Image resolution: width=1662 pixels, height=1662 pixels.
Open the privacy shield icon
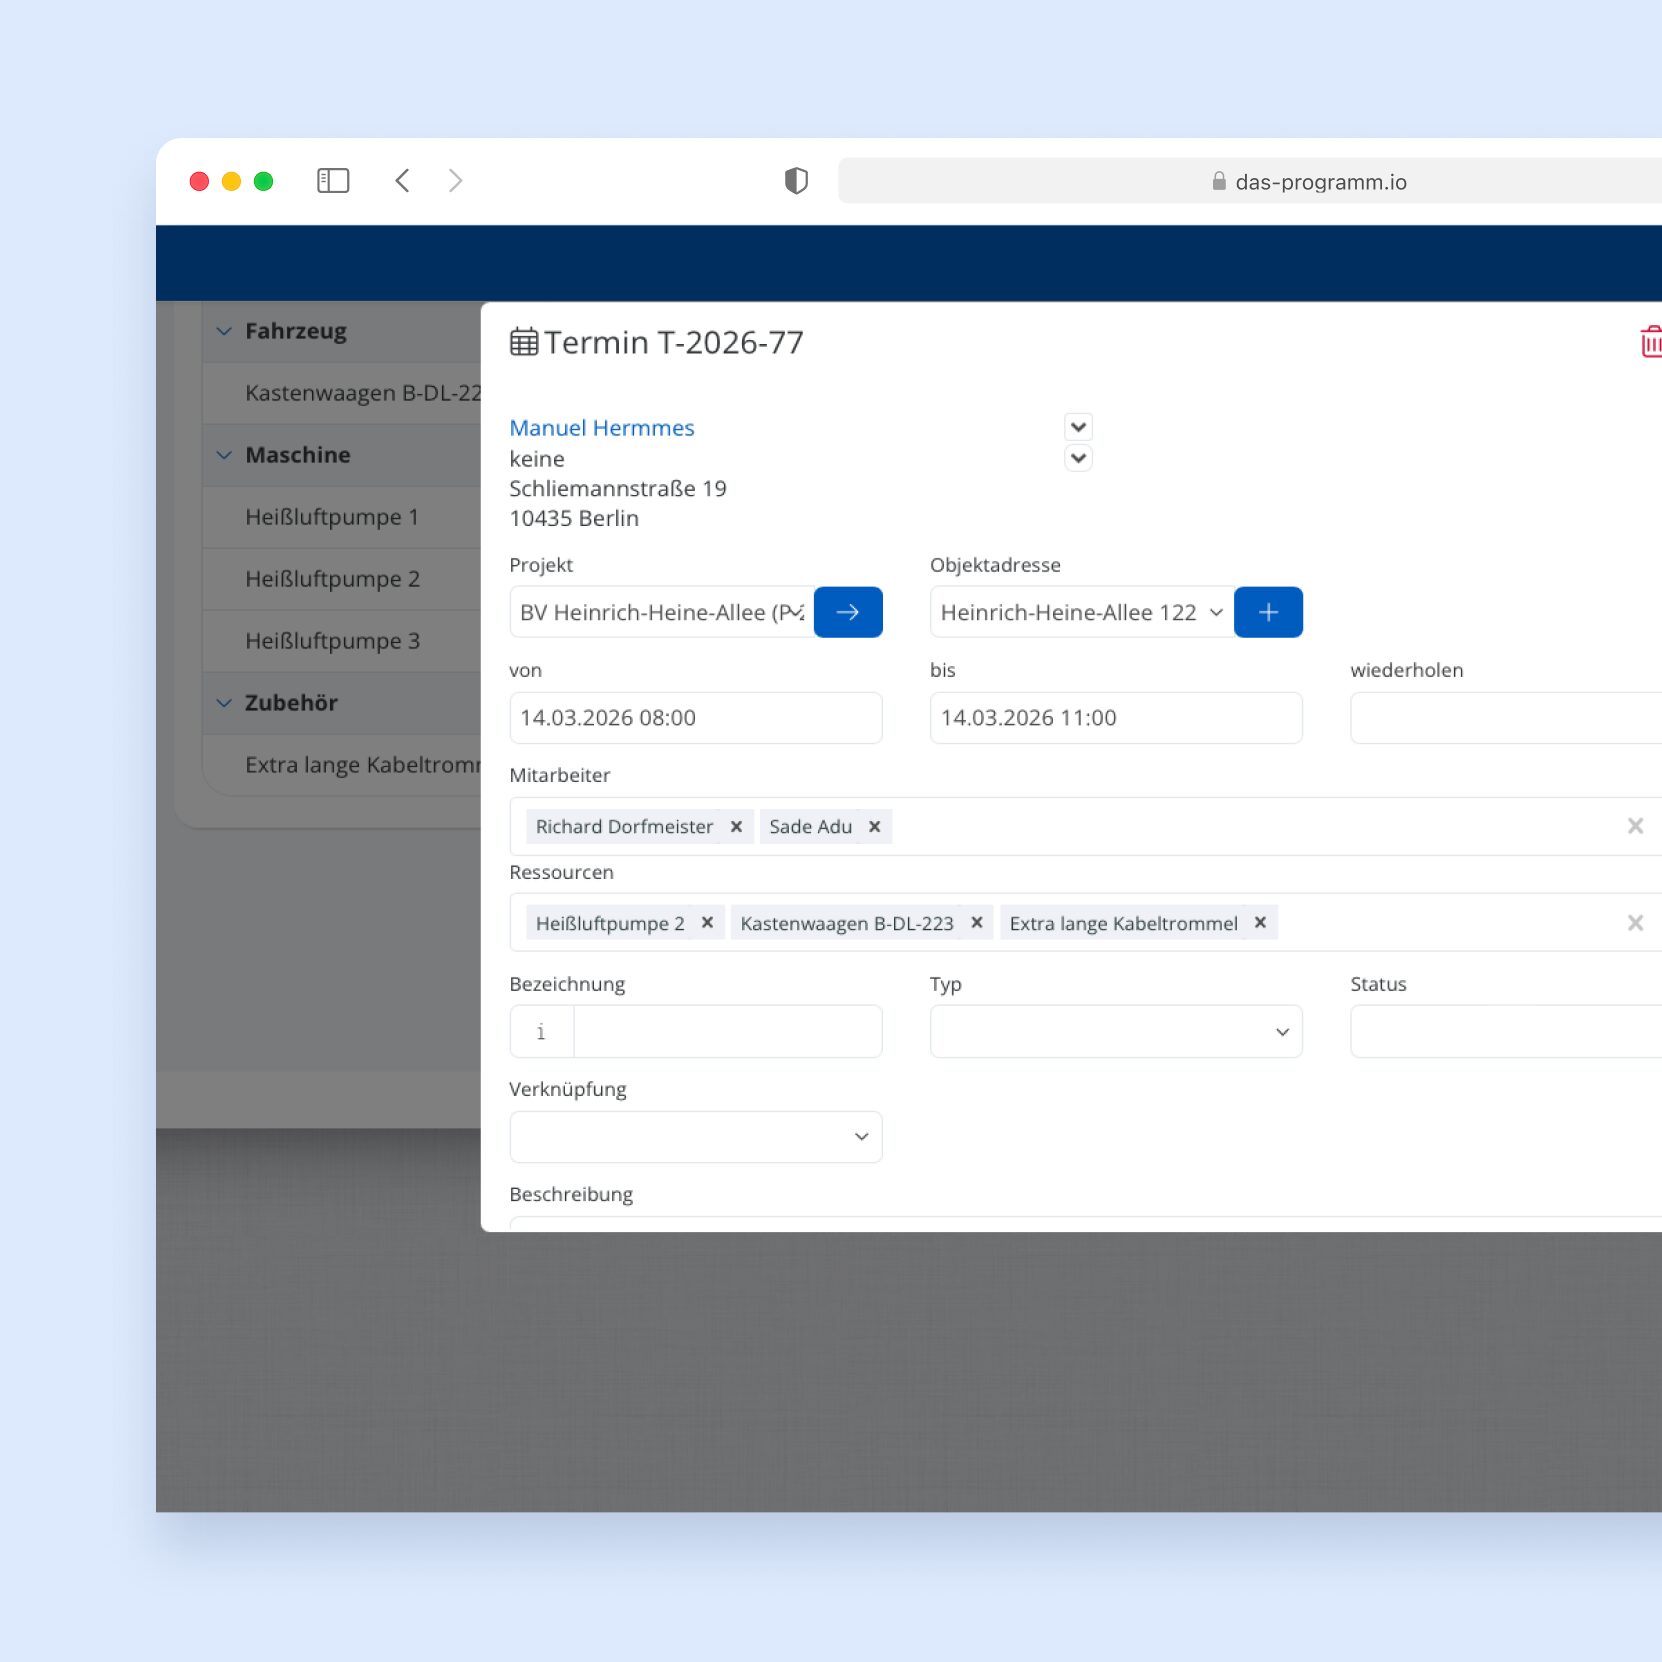(796, 181)
